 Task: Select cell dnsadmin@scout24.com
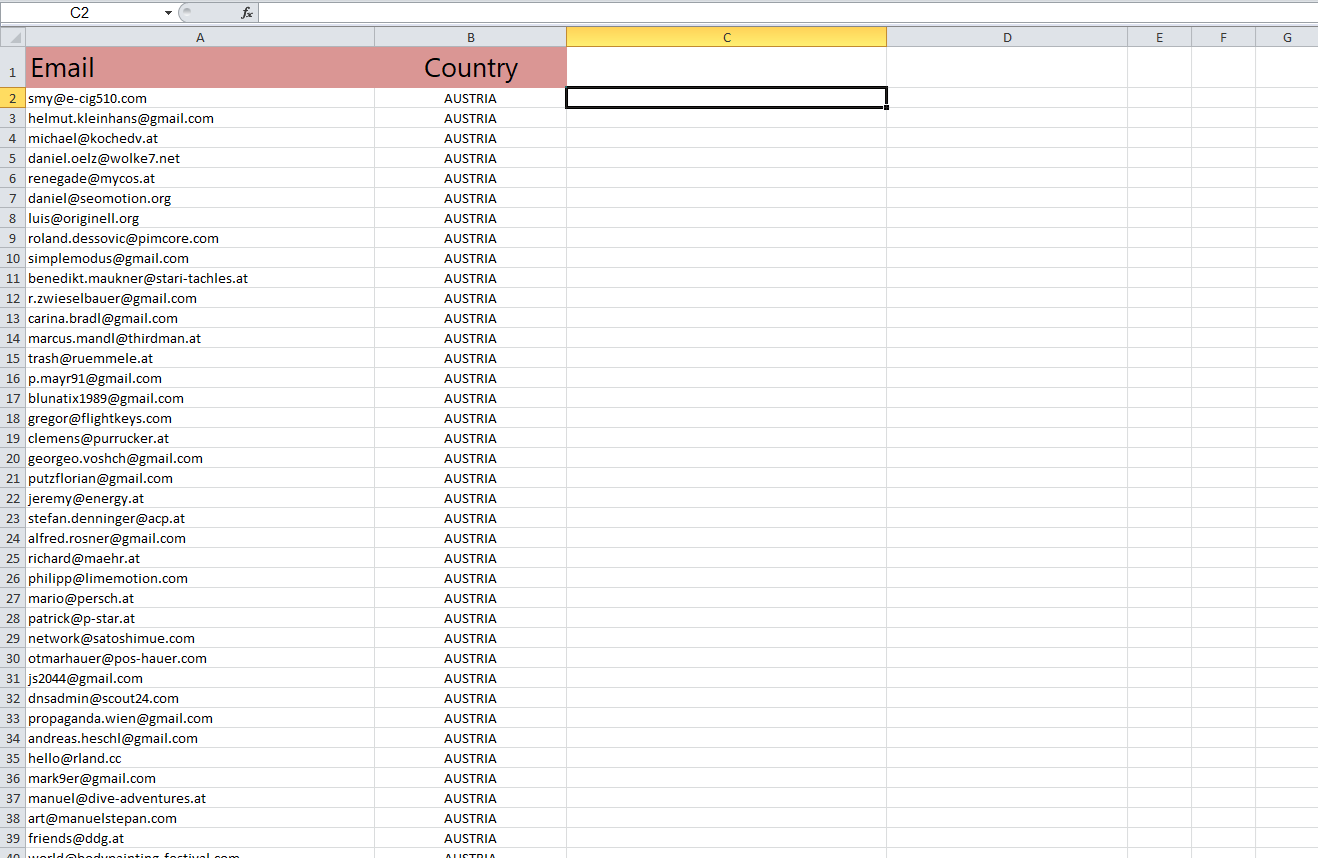coord(200,698)
